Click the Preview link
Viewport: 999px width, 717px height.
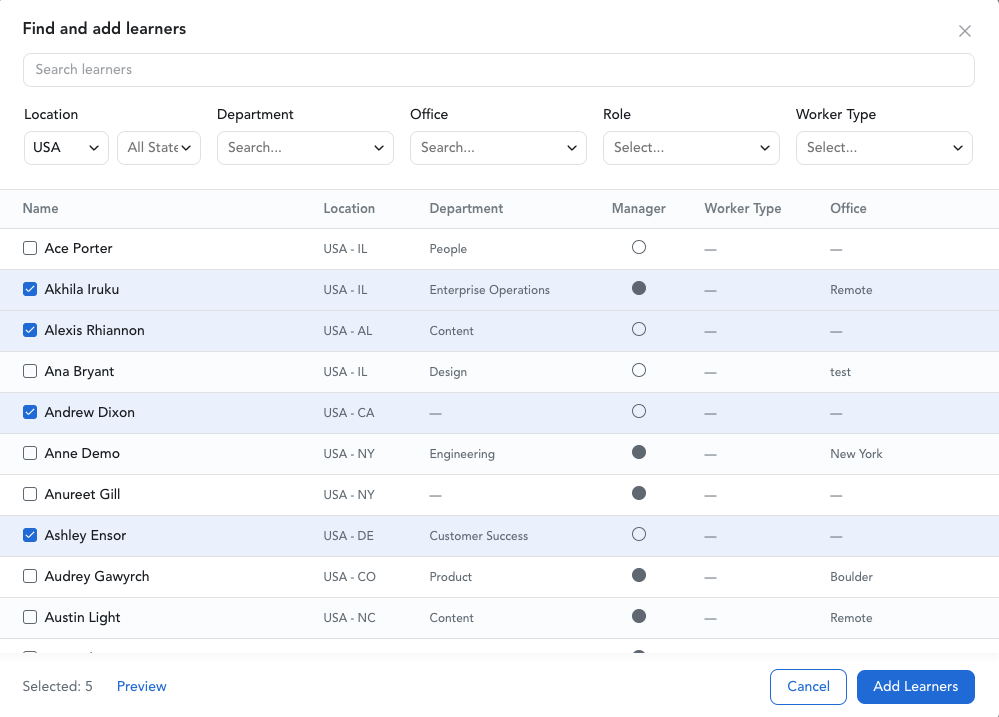(x=141, y=686)
